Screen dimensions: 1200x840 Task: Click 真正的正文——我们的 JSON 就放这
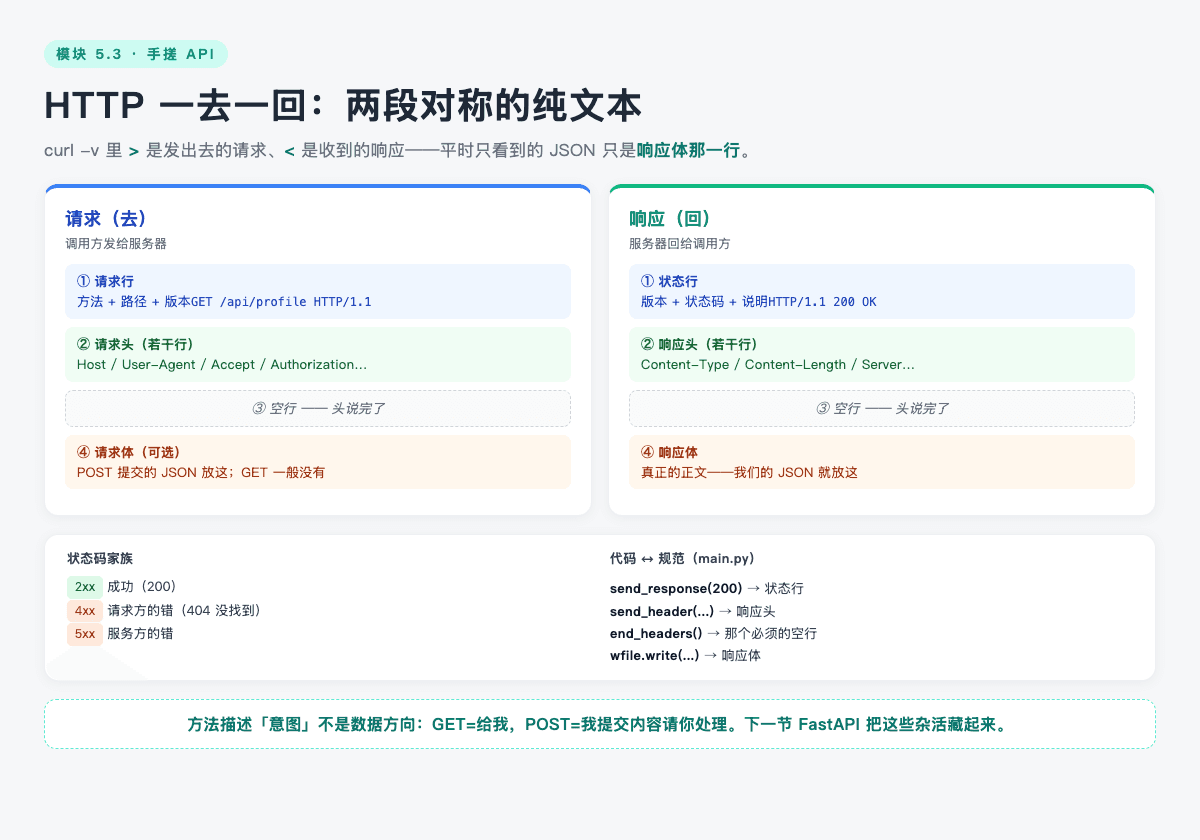coord(750,472)
